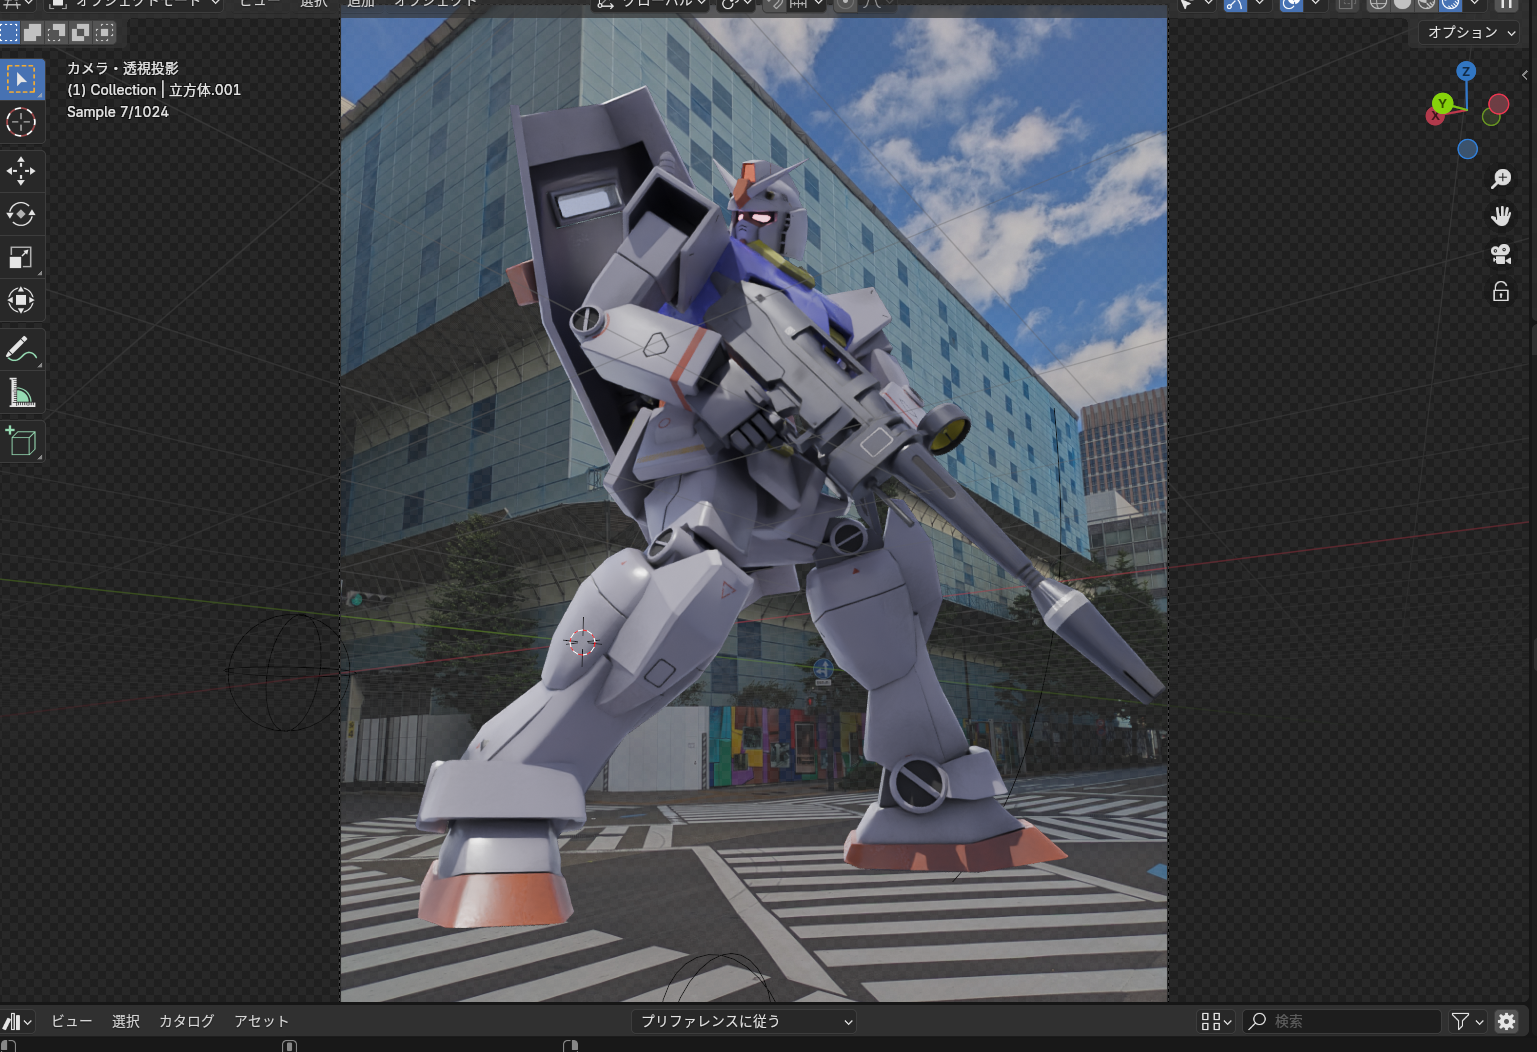Pick the Rotate tool
This screenshot has height=1052, width=1537.
click(x=21, y=214)
